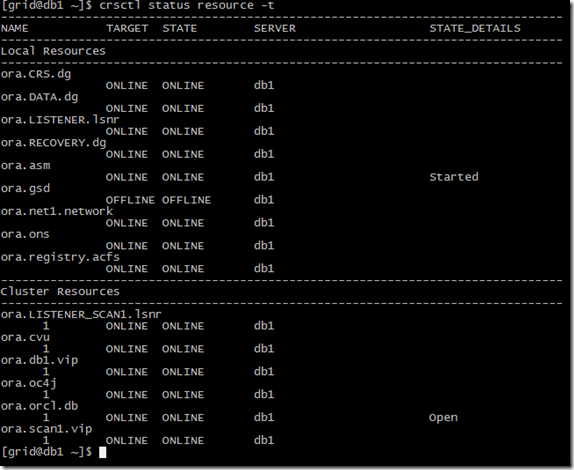Click the ora.db1.vip resource name
The width and height of the screenshot is (574, 470).
click(x=39, y=360)
